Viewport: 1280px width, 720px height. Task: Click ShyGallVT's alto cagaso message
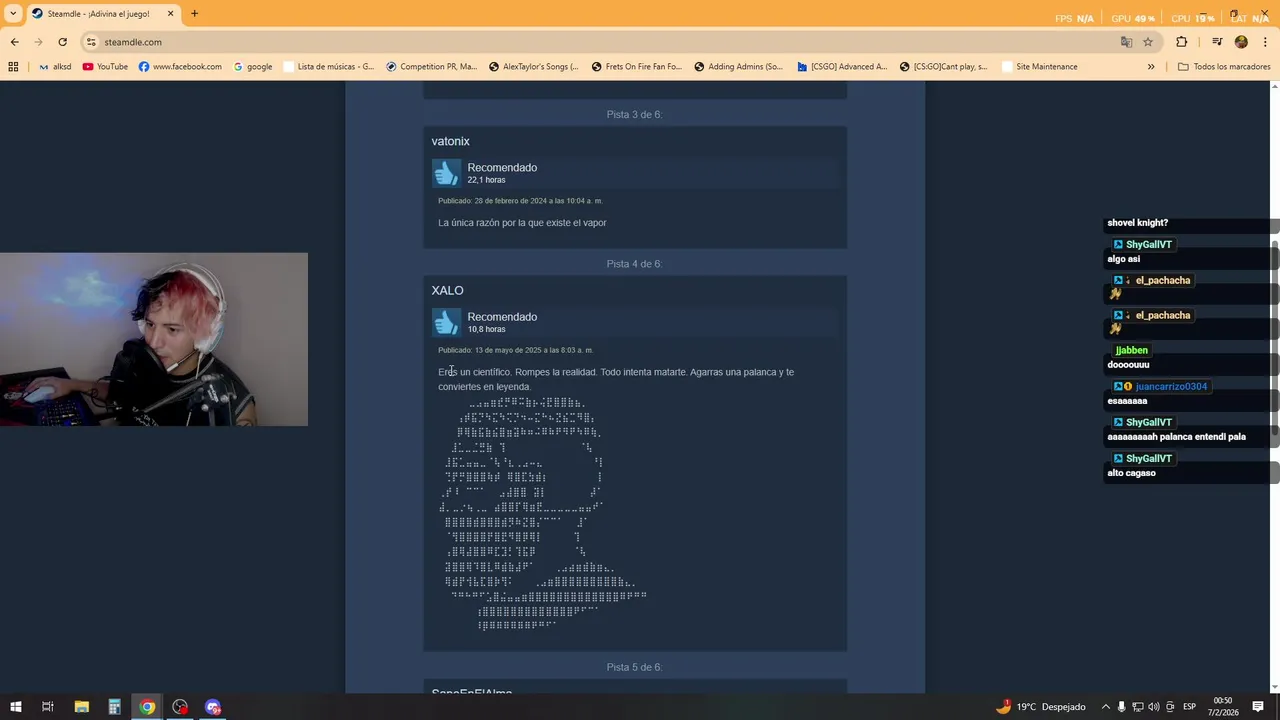click(1131, 473)
